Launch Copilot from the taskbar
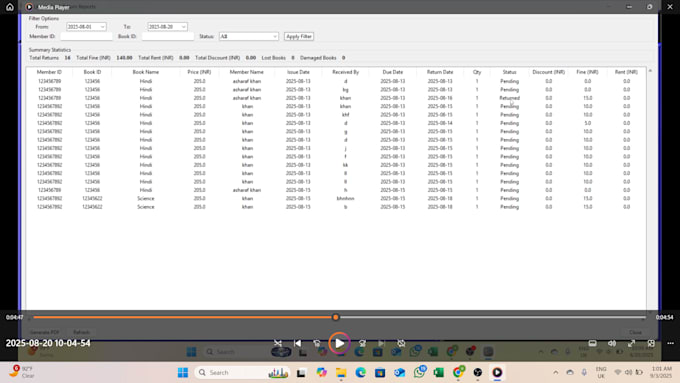This screenshot has width=680, height=383. [x=321, y=373]
